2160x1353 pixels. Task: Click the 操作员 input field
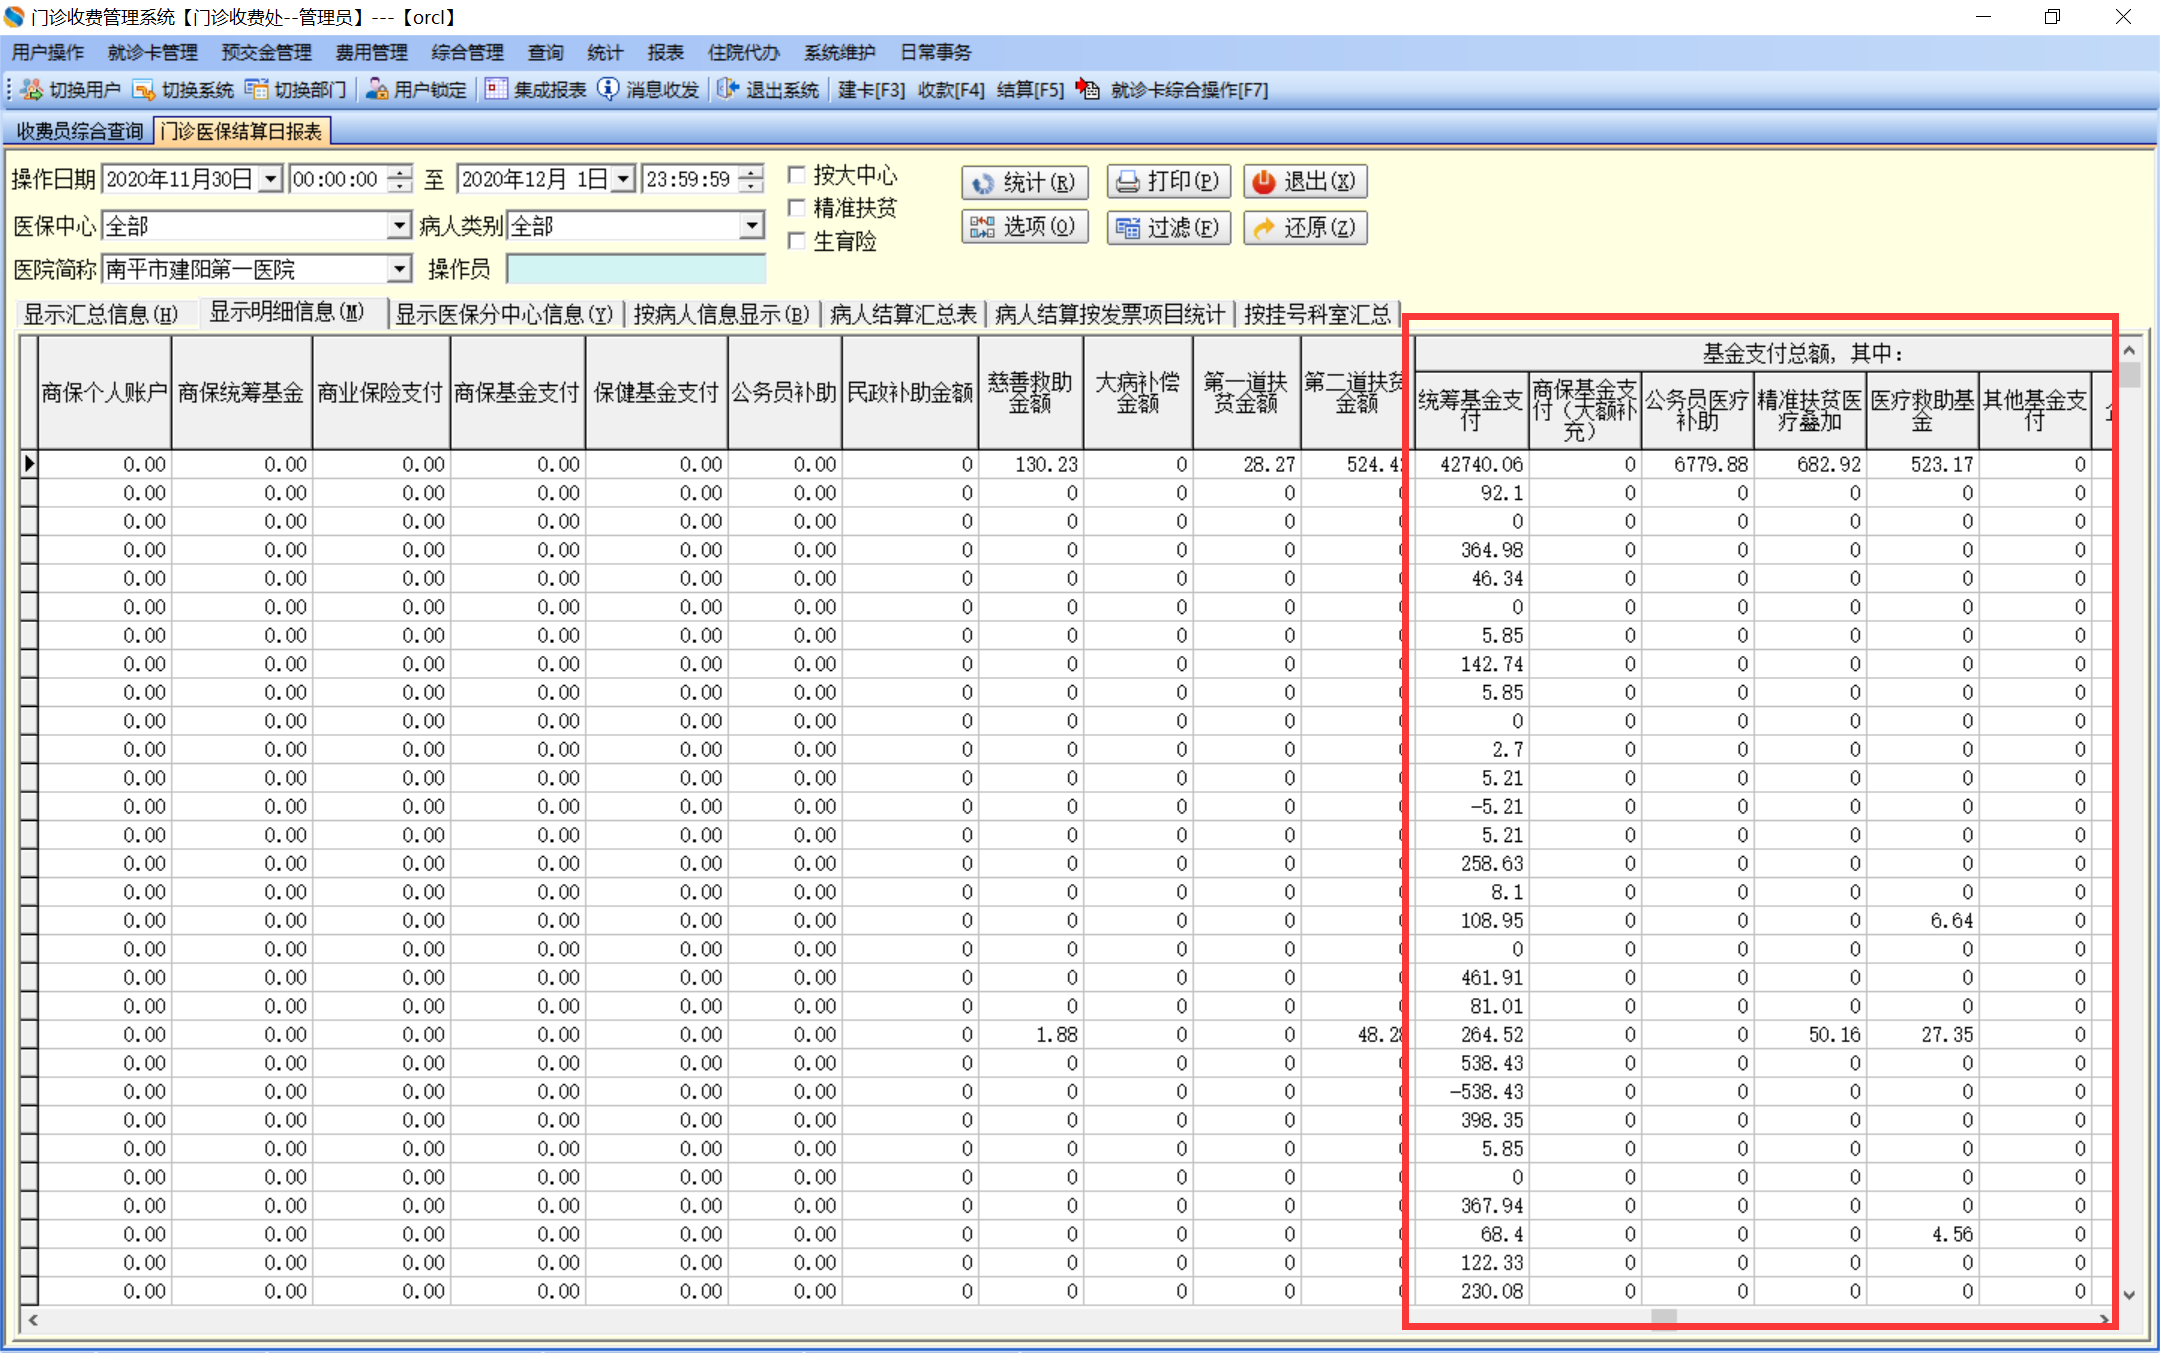(x=636, y=269)
